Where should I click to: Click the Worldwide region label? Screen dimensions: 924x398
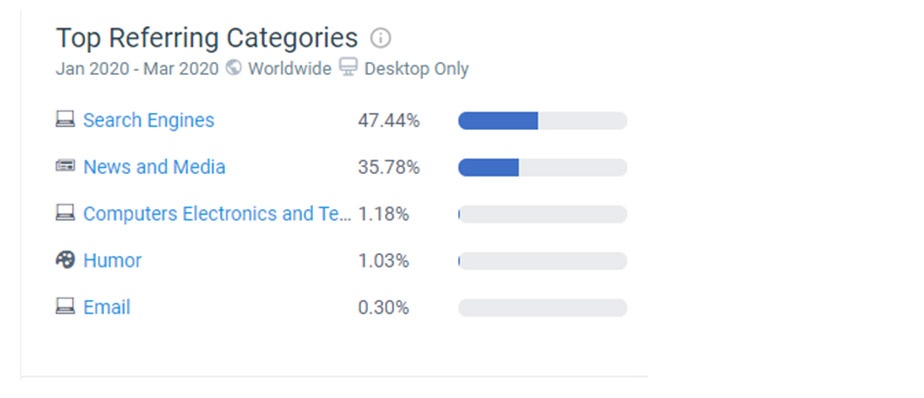click(x=289, y=69)
